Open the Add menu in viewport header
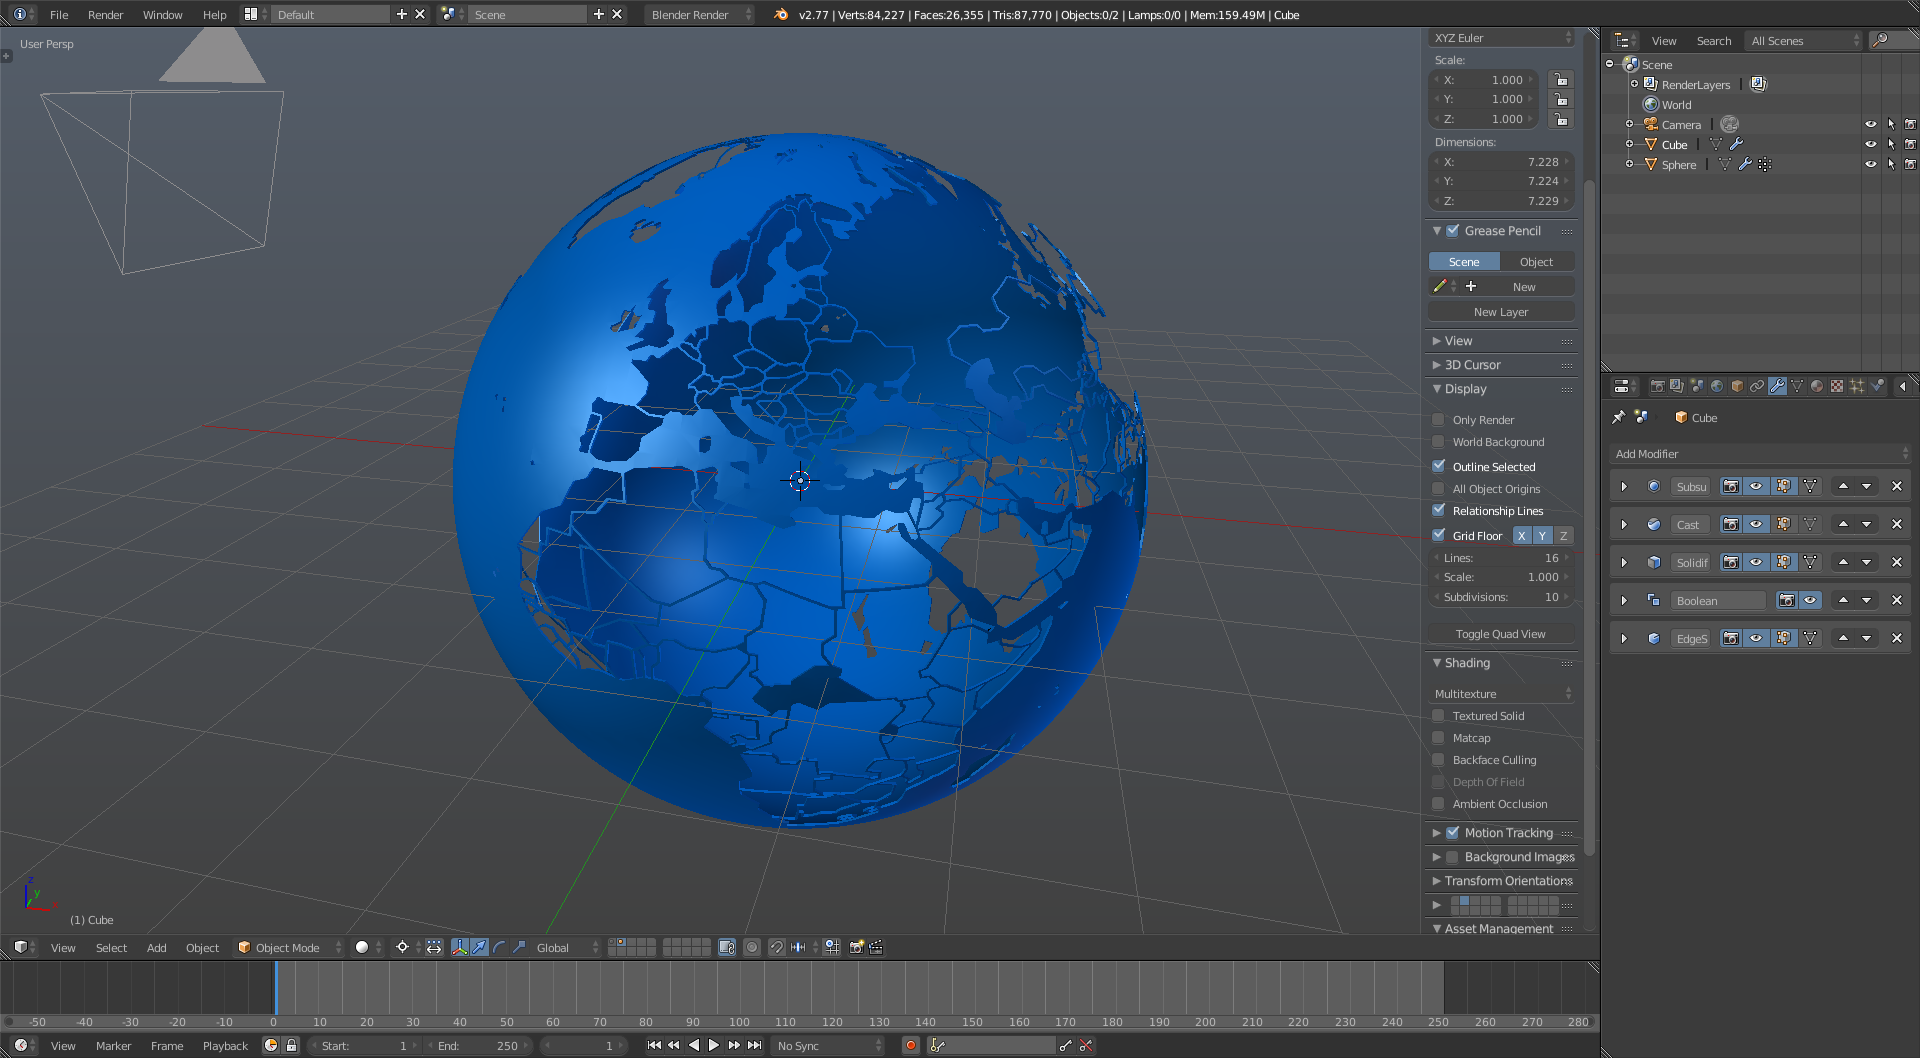 pyautogui.click(x=157, y=947)
